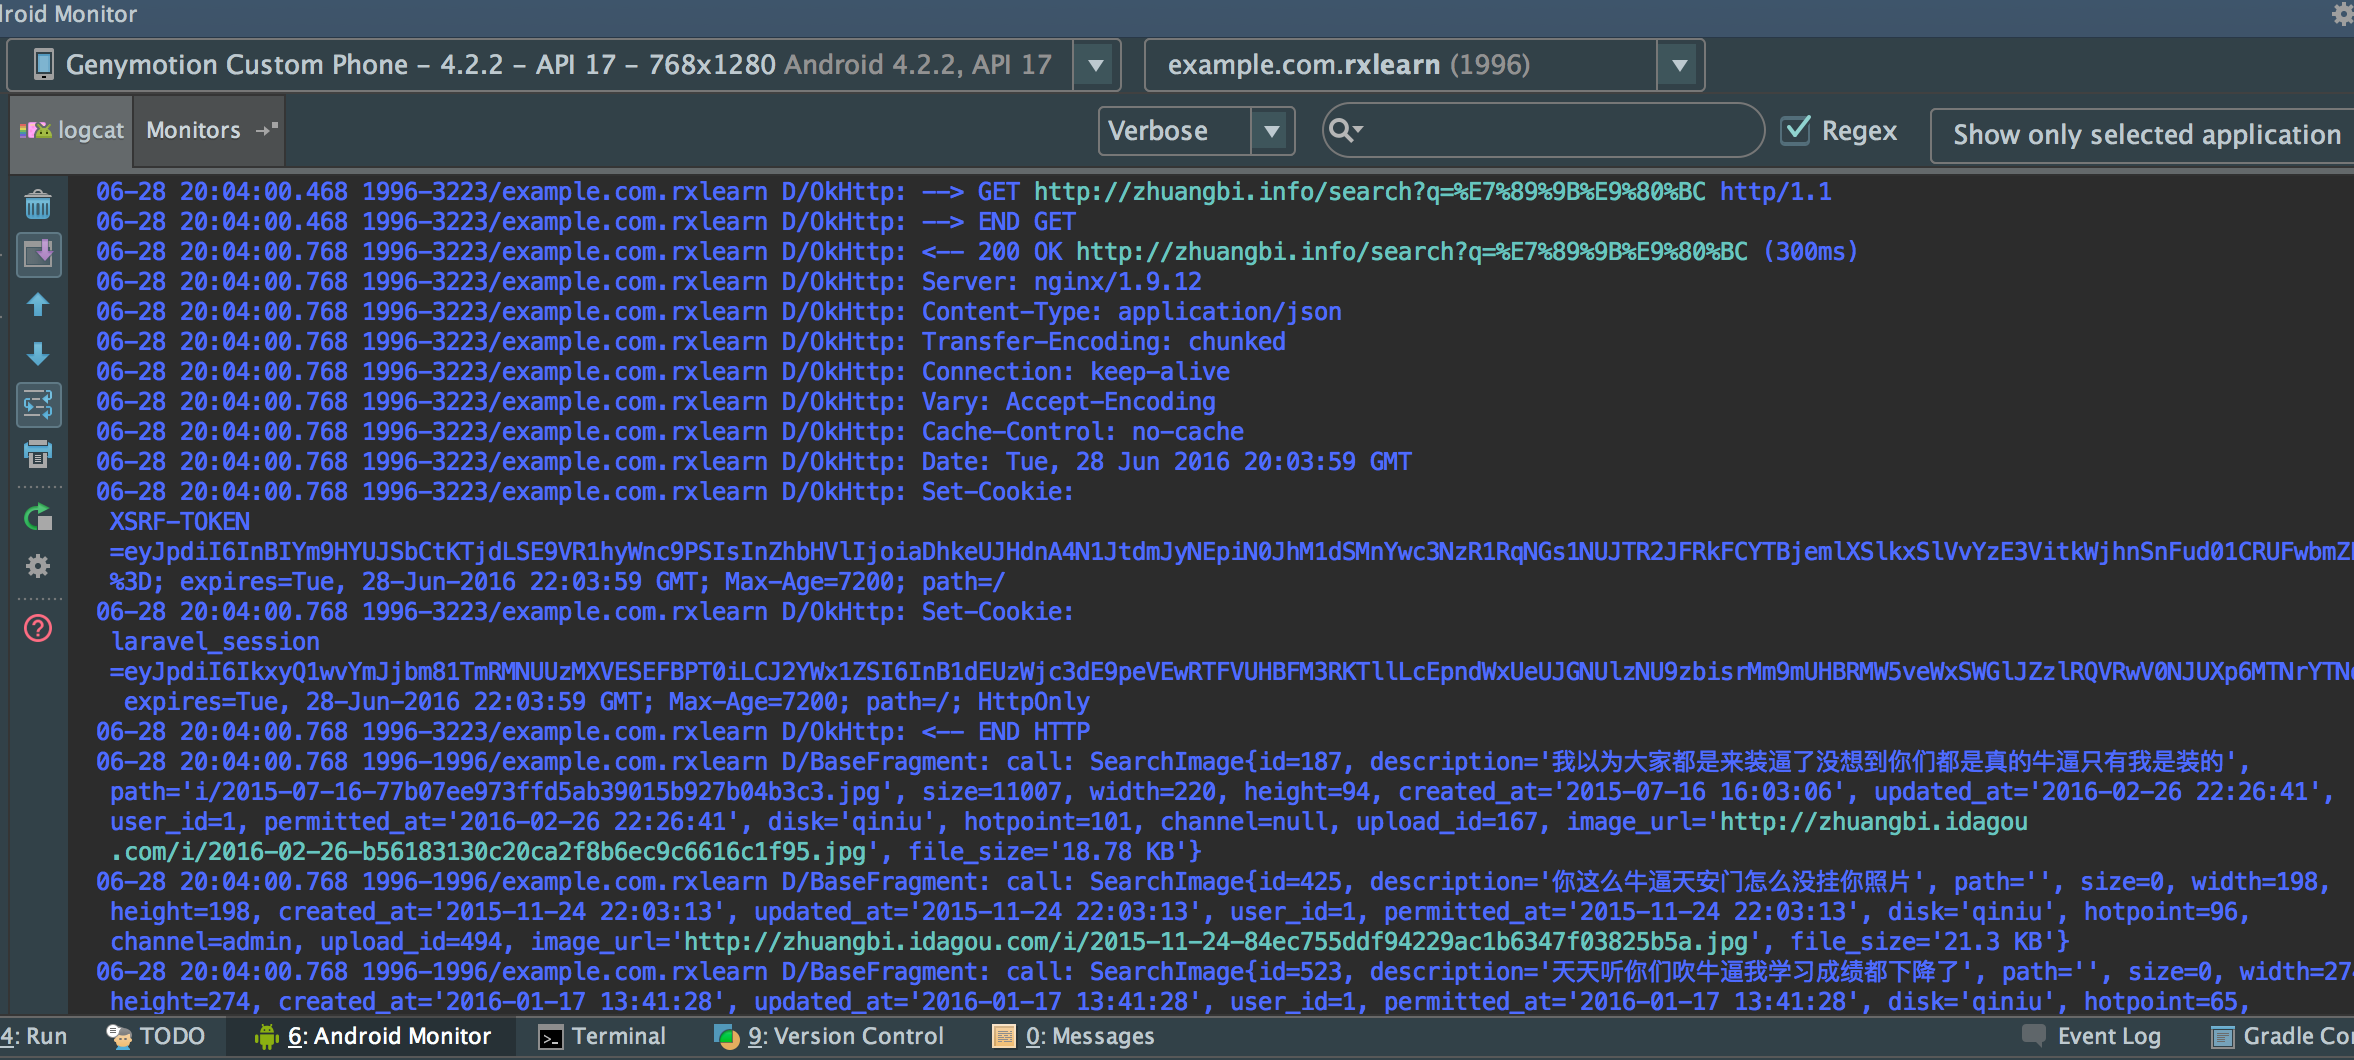This screenshot has width=2354, height=1060.
Task: Toggle soft wraps in logcat sidebar
Action: point(38,405)
